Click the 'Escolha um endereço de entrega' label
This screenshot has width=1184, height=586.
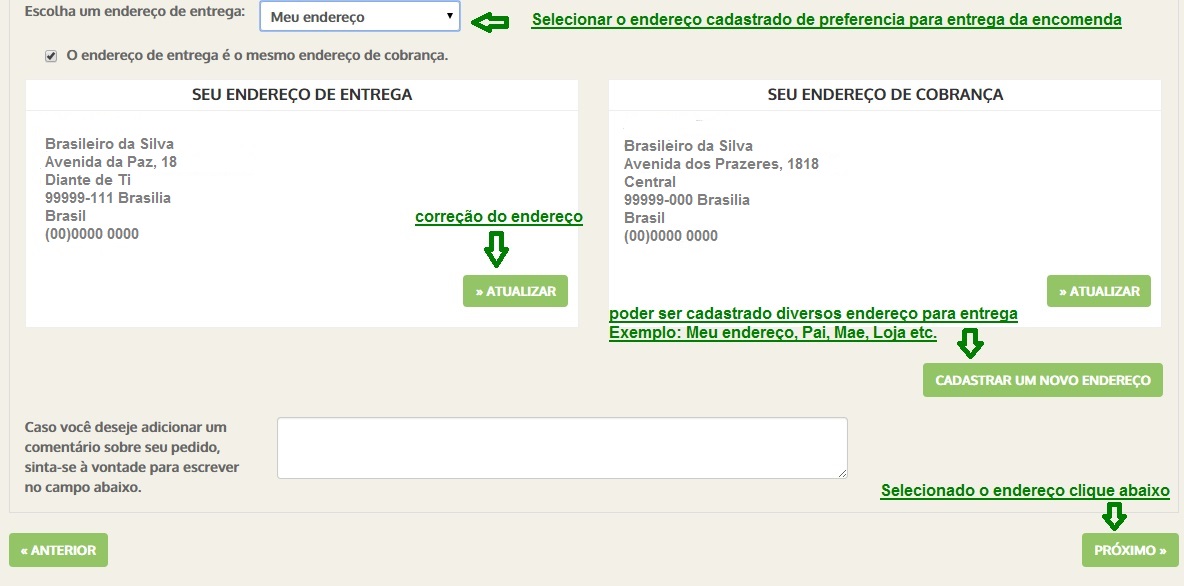point(135,13)
